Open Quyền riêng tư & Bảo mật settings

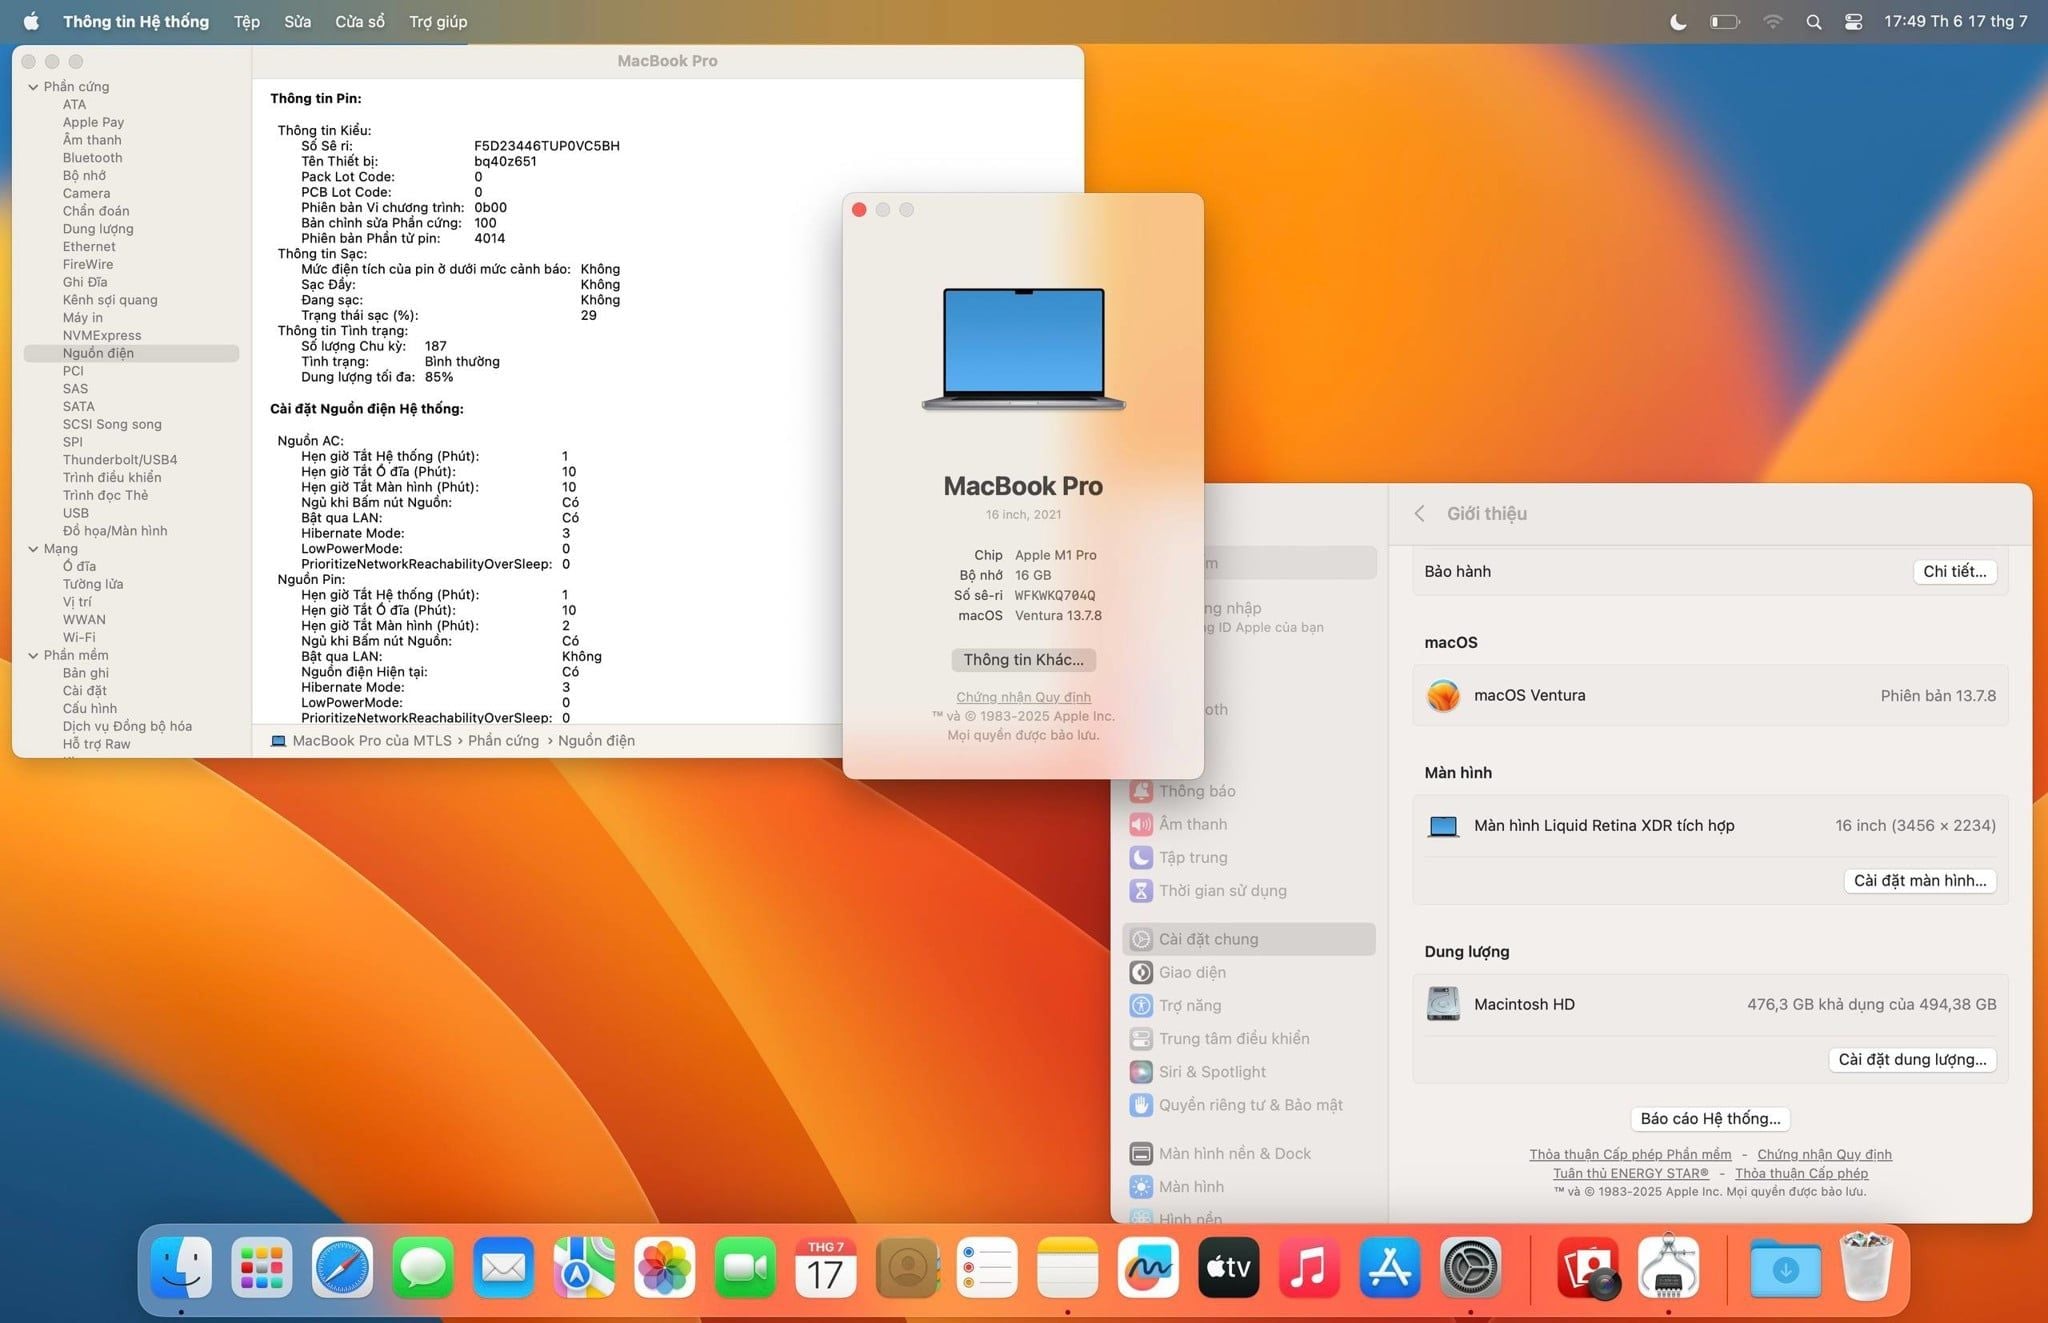pos(1249,1105)
